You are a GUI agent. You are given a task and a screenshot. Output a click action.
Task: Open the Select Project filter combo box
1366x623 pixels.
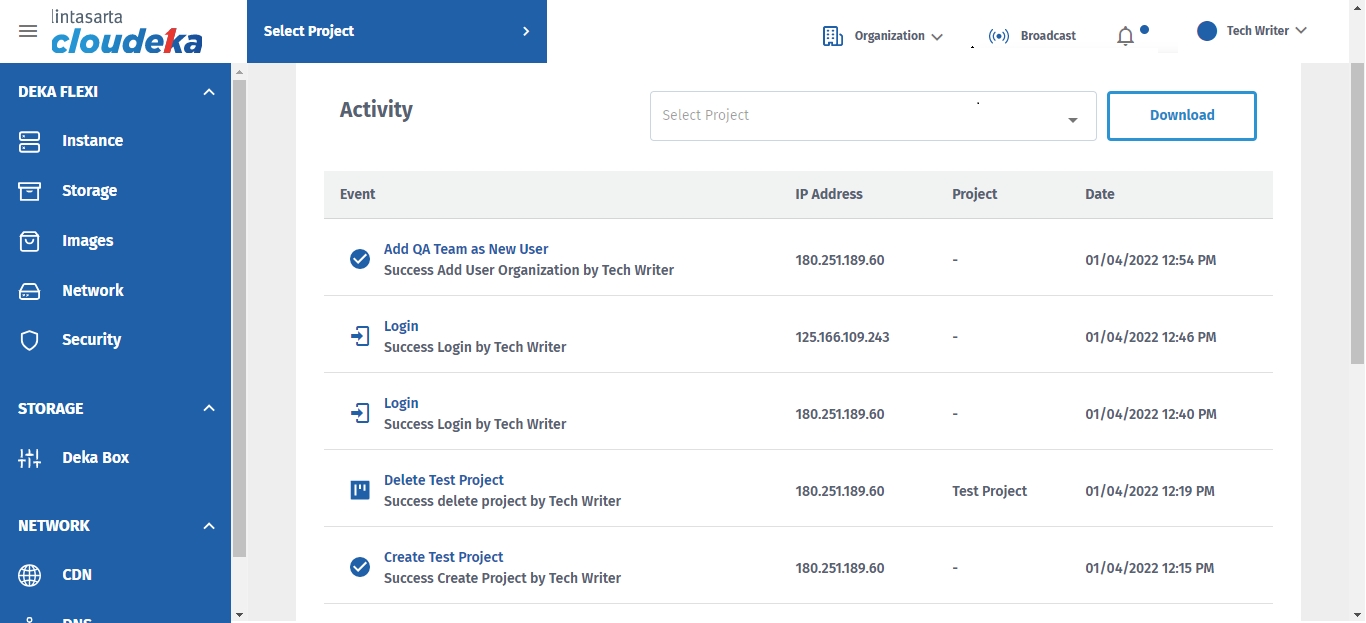coord(872,116)
